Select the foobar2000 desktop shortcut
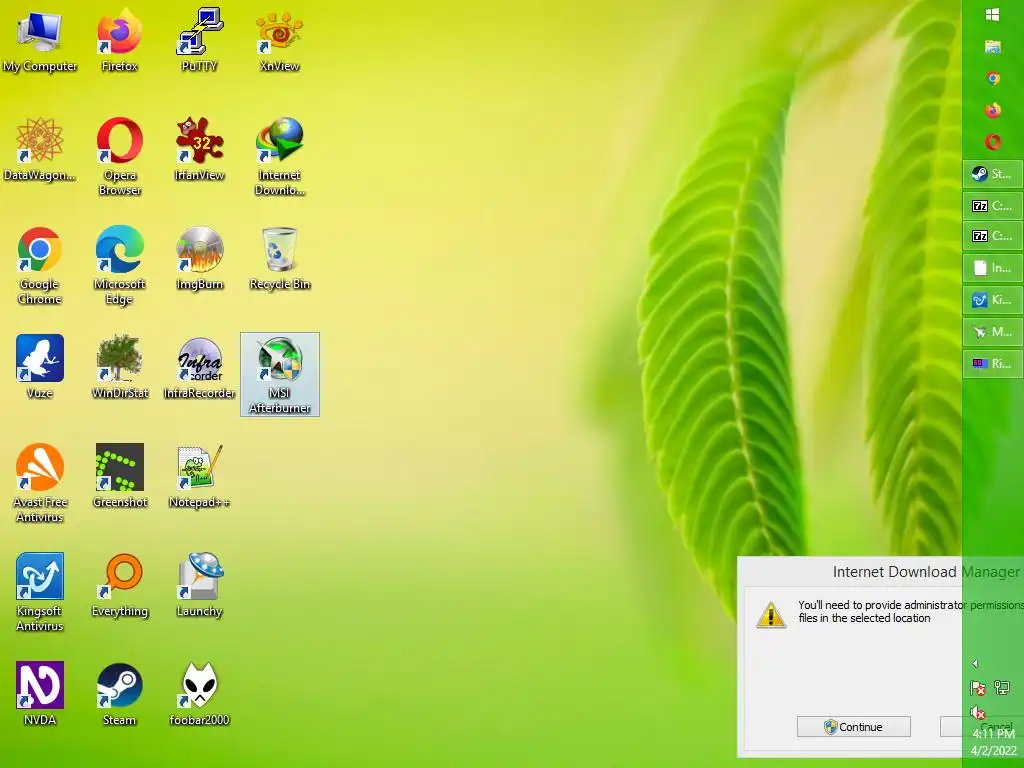 click(199, 694)
